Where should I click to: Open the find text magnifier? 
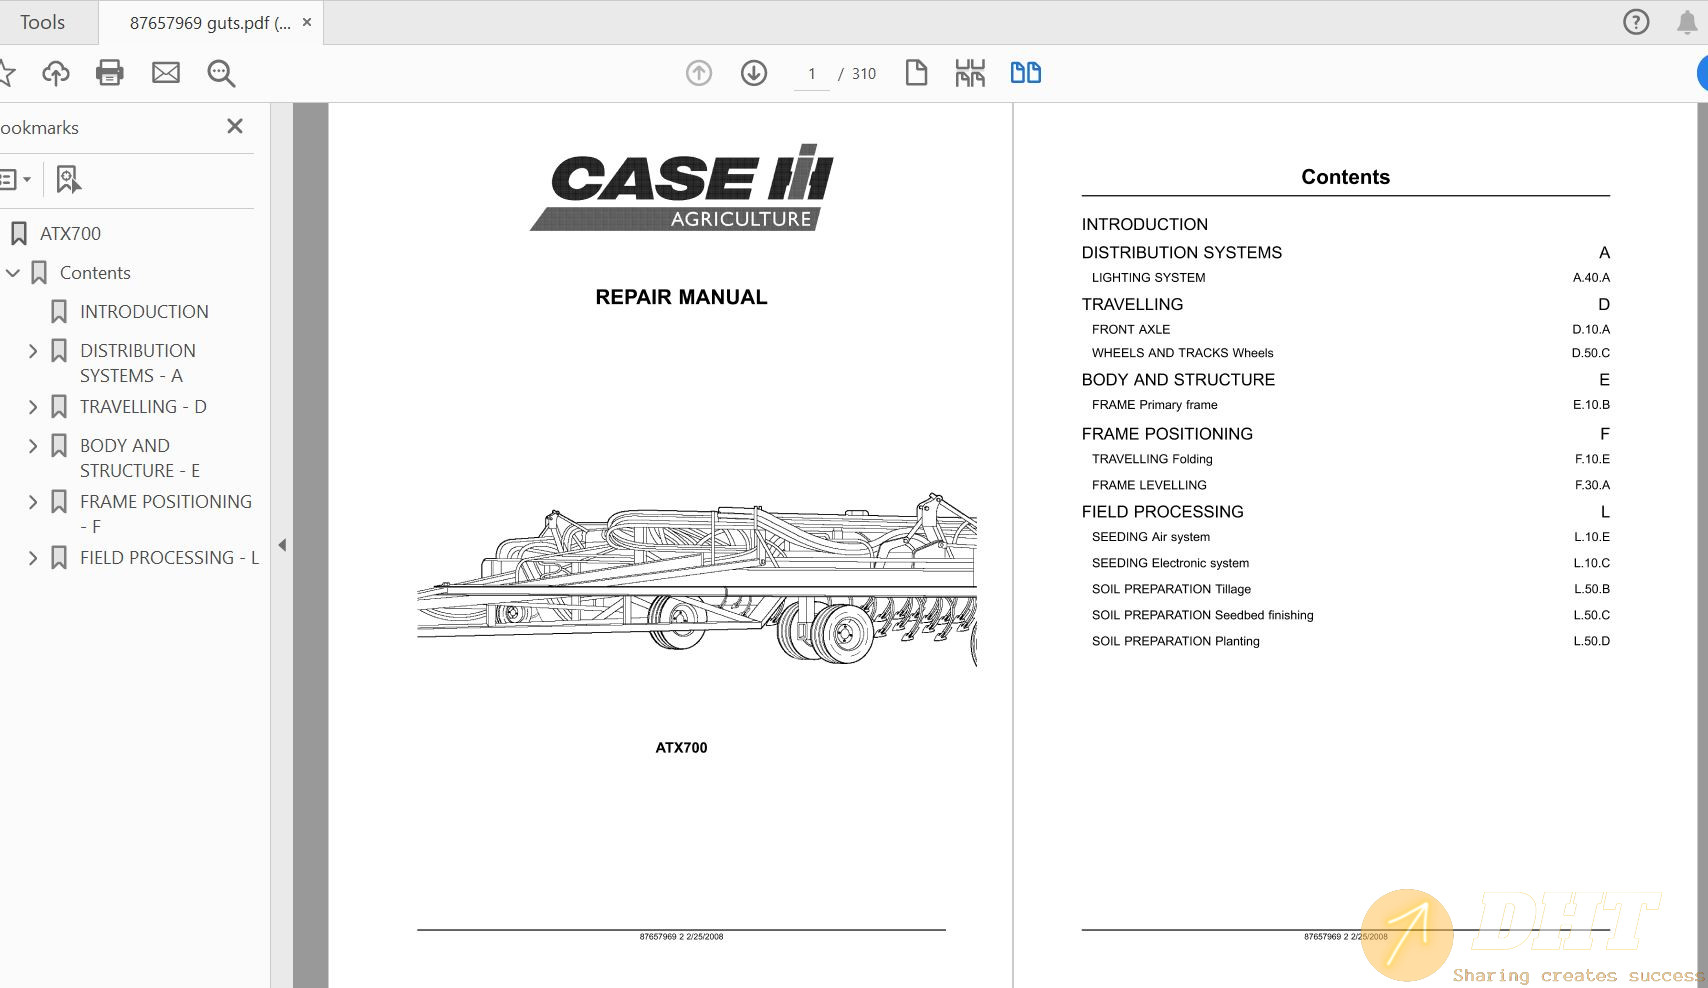tap(221, 73)
